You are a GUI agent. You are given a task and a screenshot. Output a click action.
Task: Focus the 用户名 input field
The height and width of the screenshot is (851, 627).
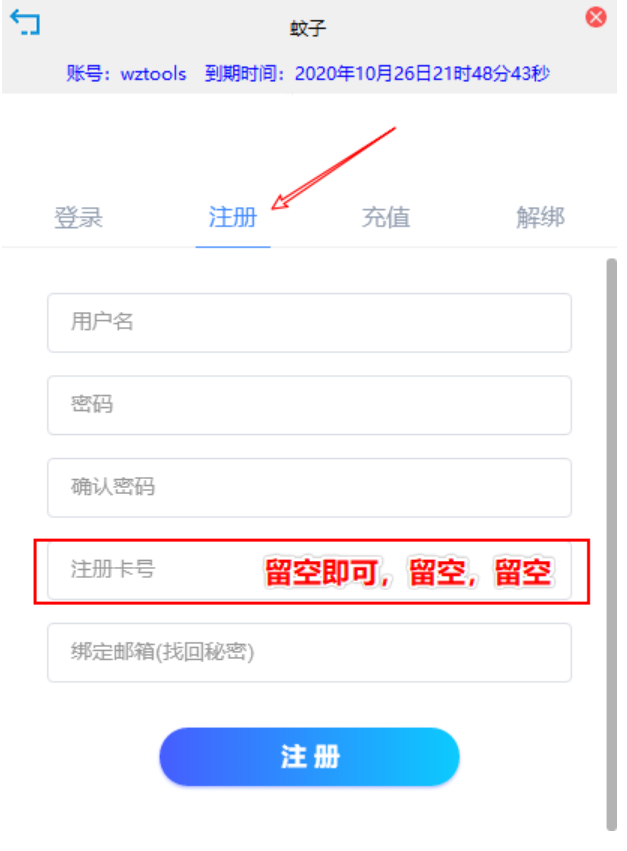[x=309, y=323]
